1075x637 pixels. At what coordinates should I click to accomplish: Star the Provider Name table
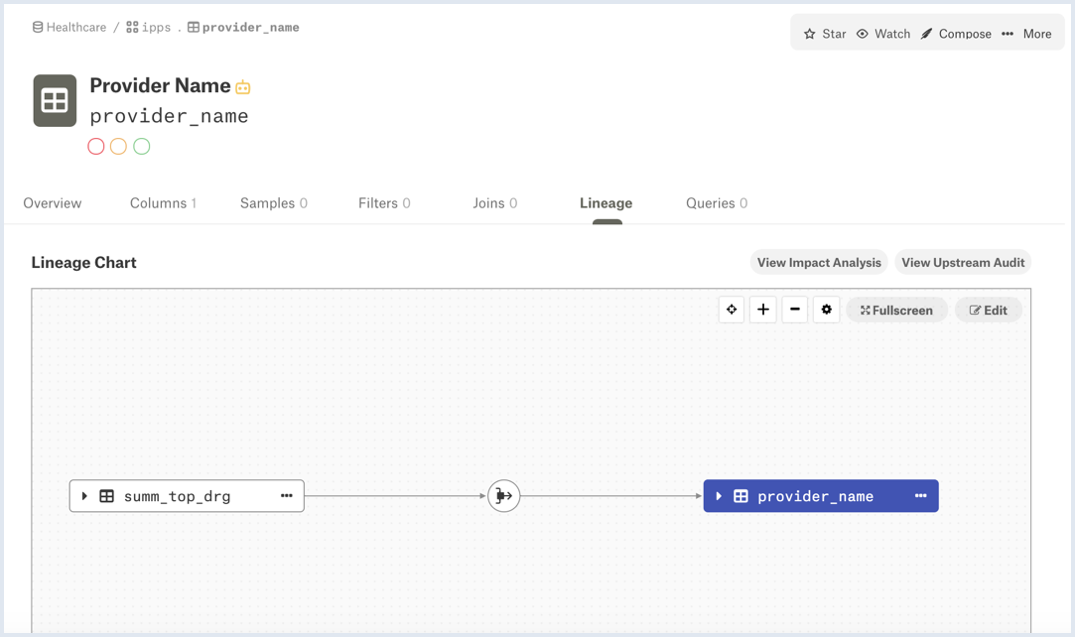pyautogui.click(x=825, y=34)
